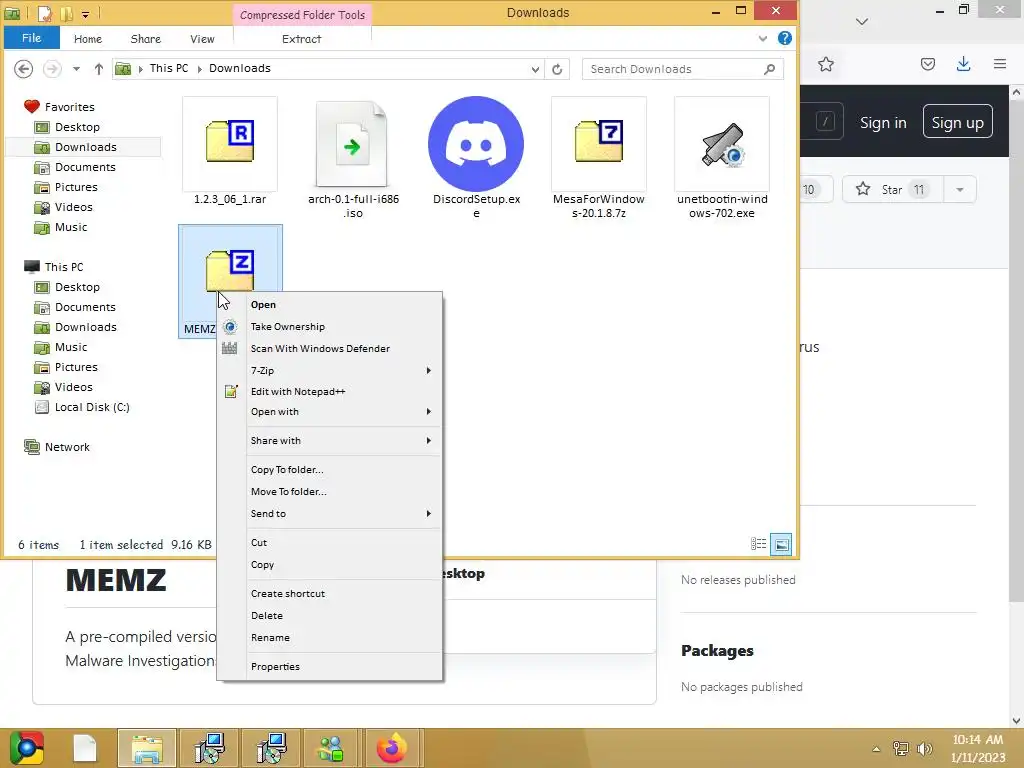Open Firefox hamburger menu
The image size is (1024, 768).
(1000, 64)
